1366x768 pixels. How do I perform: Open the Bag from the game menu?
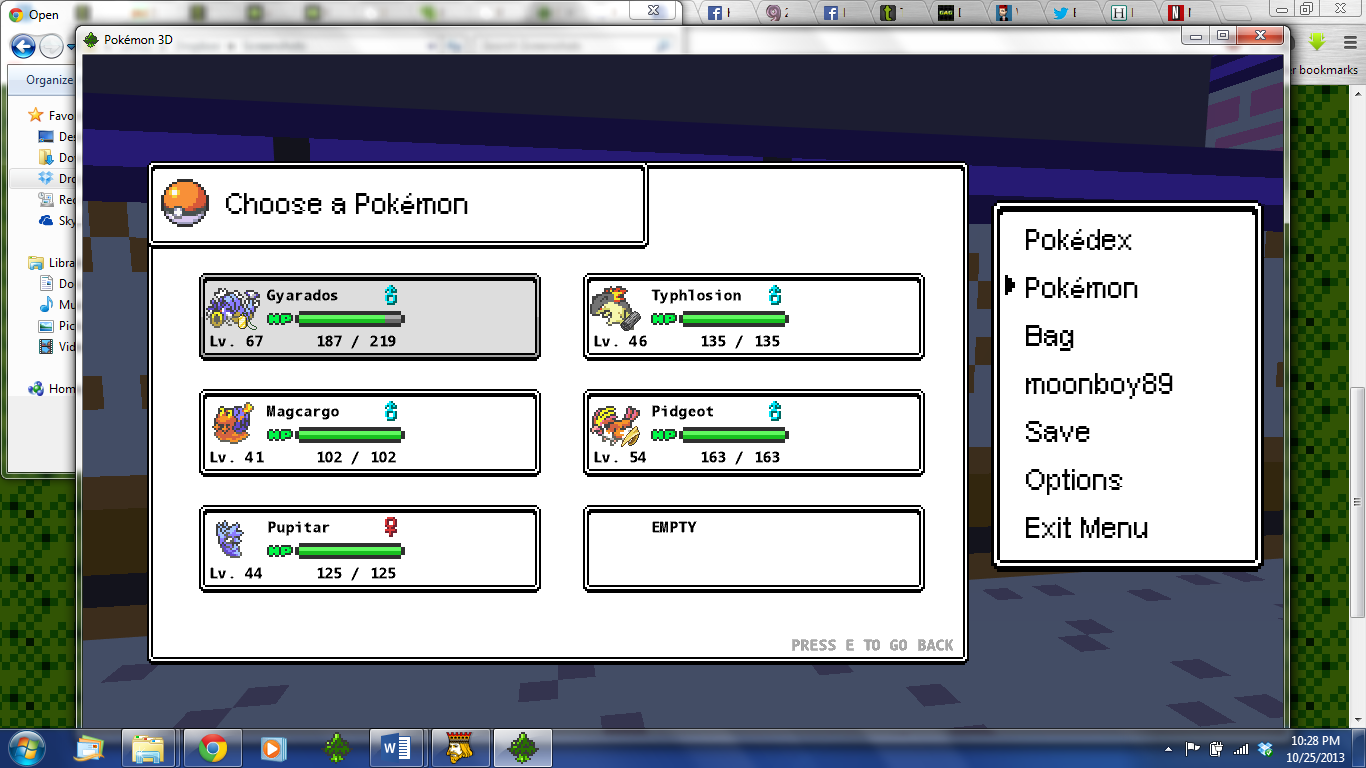pos(1050,336)
